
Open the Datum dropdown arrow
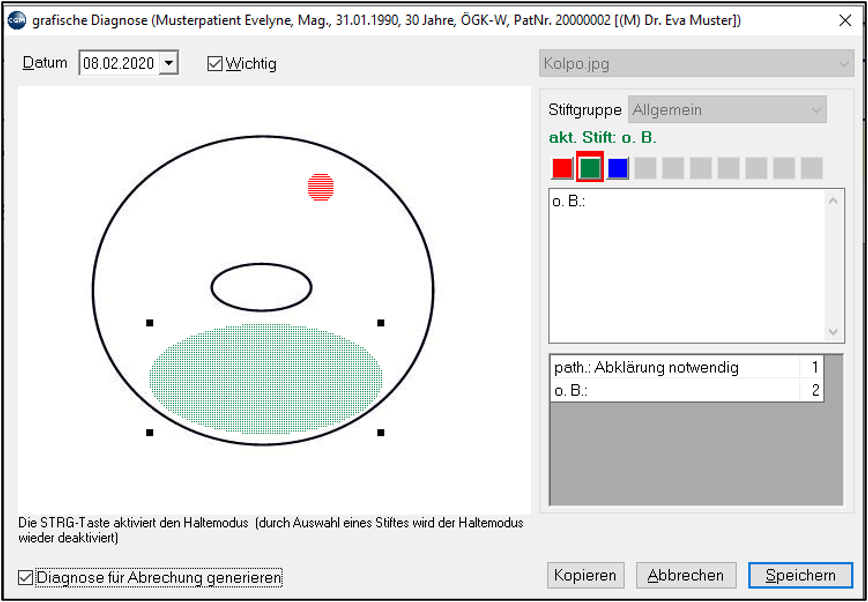(168, 63)
